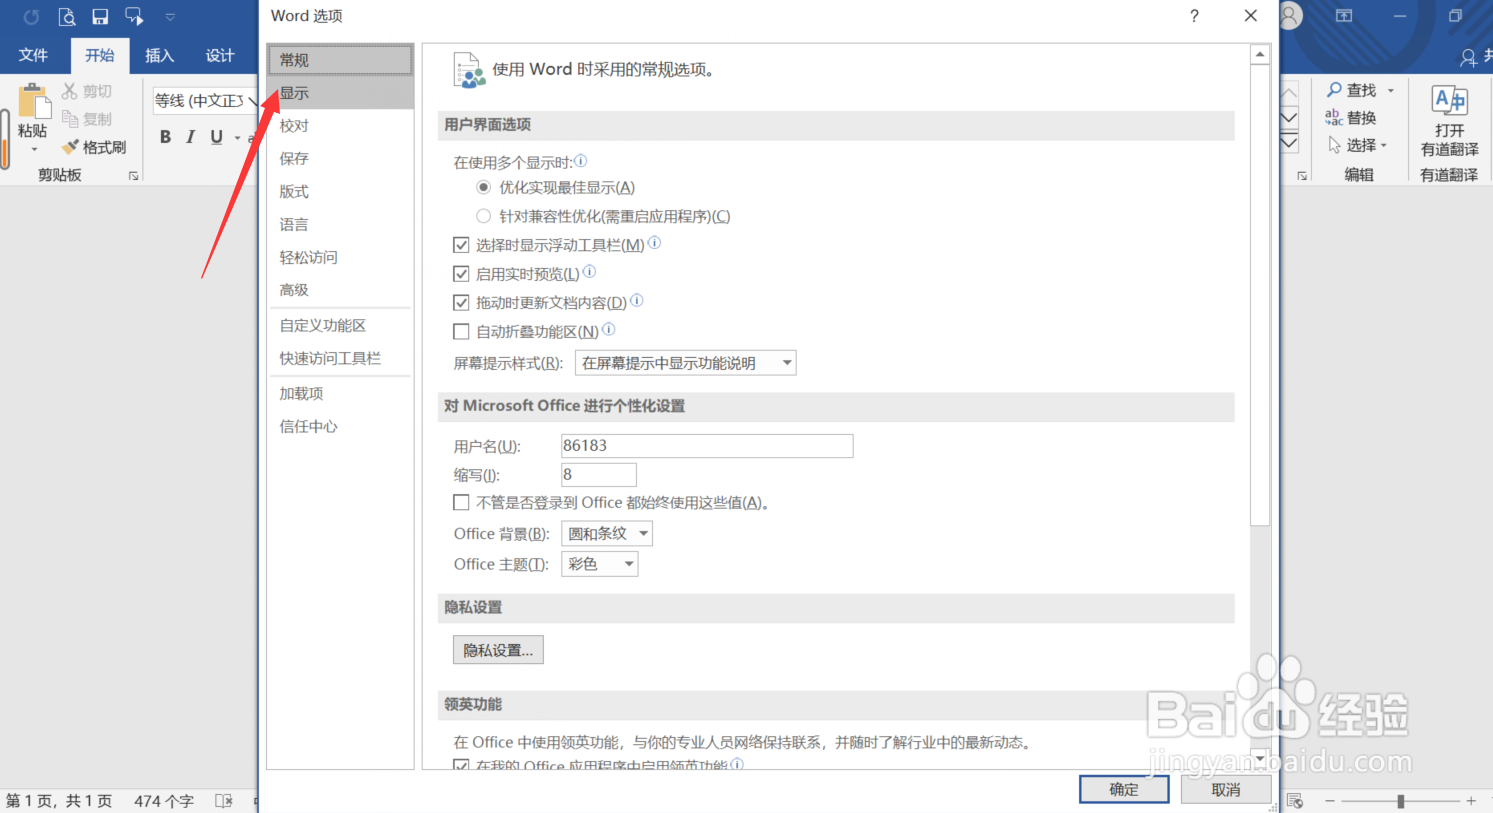
Task: Toggle show mini toolbar on selection
Action: pos(461,245)
